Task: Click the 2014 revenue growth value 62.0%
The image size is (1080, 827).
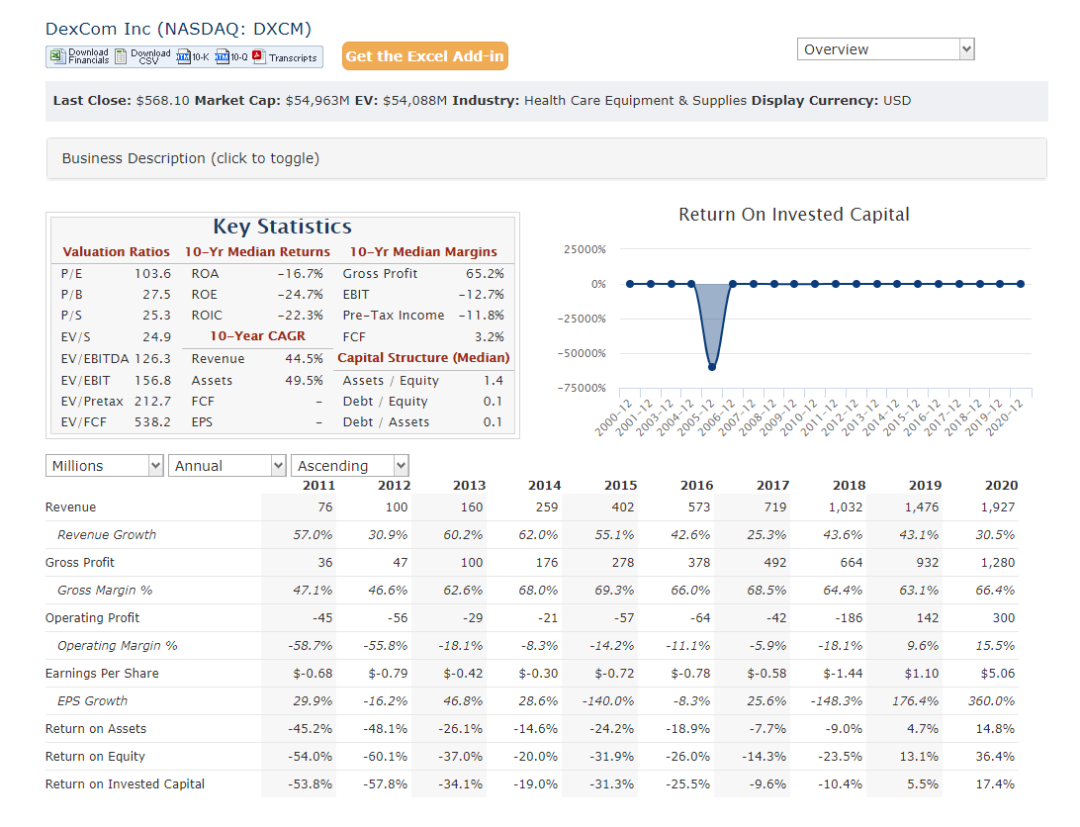Action: tap(539, 535)
